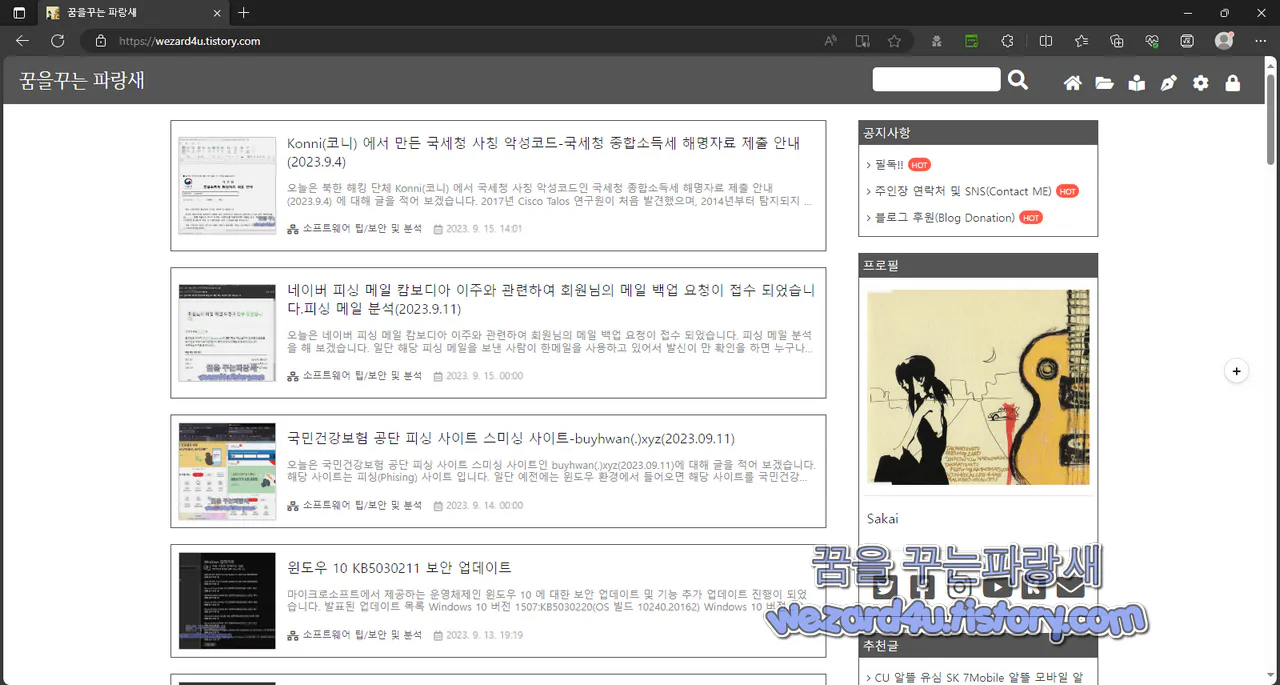Open the 윈도우 10 KB5030211 보안 업데이트 post
The image size is (1280, 685).
(x=399, y=567)
